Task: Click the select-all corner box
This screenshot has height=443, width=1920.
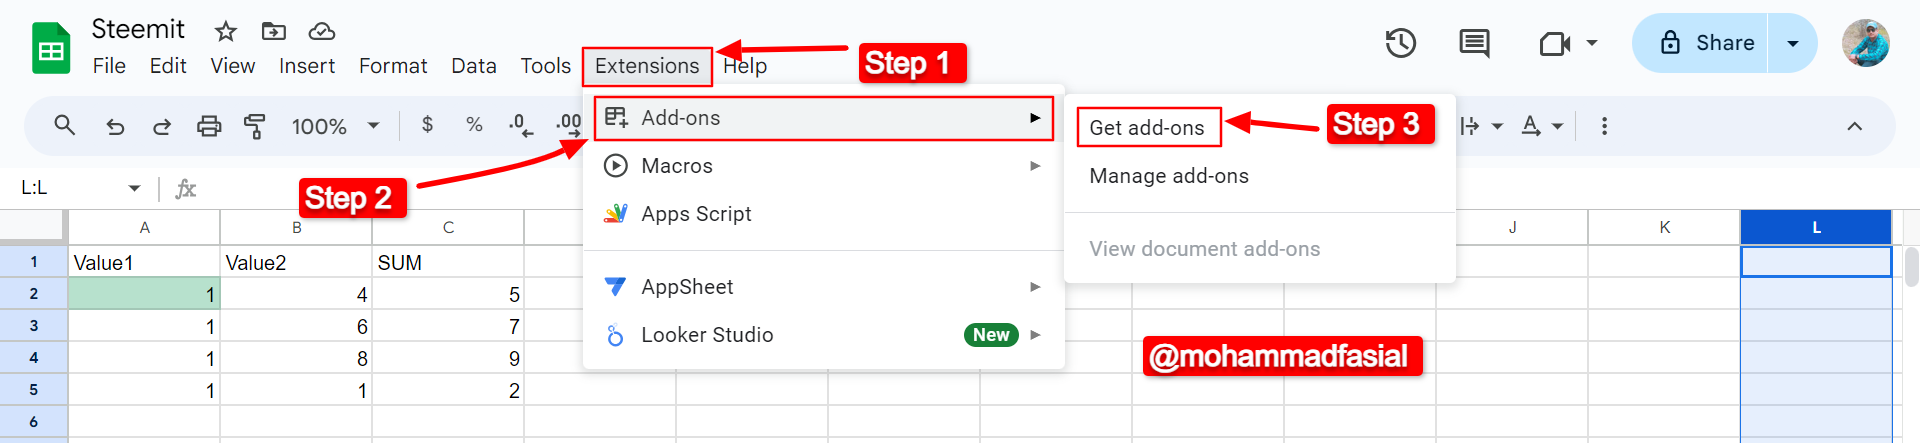Action: pos(33,227)
